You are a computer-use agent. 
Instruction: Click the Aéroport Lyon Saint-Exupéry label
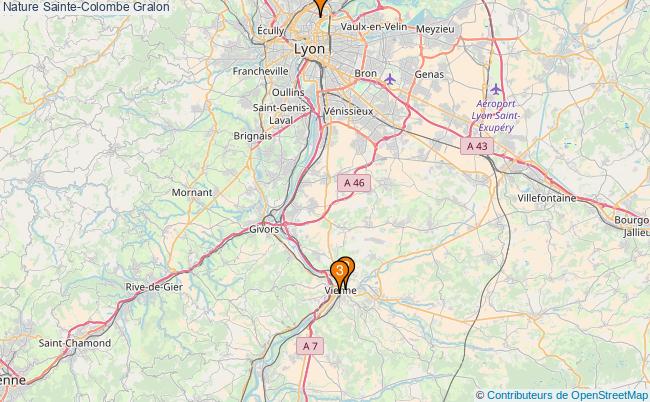[x=496, y=116]
